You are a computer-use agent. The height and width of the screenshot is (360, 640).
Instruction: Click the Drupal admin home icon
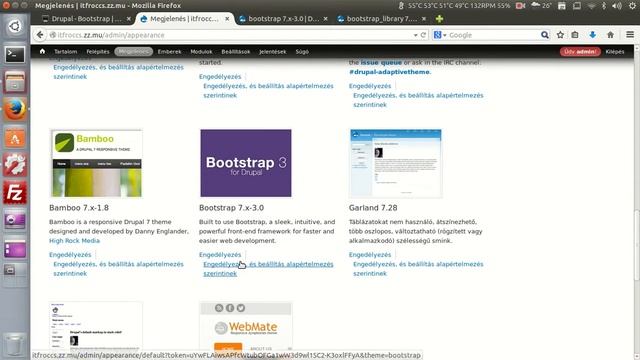pos(42,51)
